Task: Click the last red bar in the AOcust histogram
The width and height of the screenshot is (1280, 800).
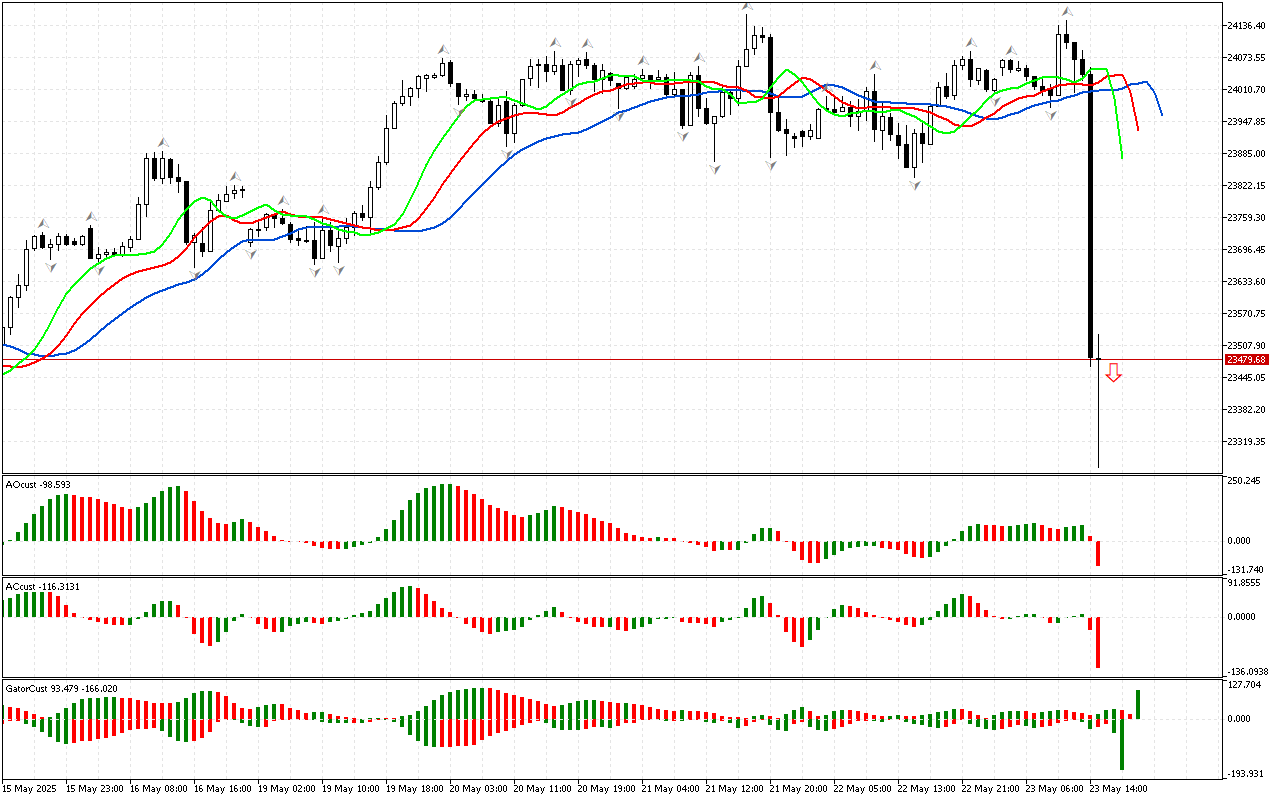Action: [x=1098, y=553]
